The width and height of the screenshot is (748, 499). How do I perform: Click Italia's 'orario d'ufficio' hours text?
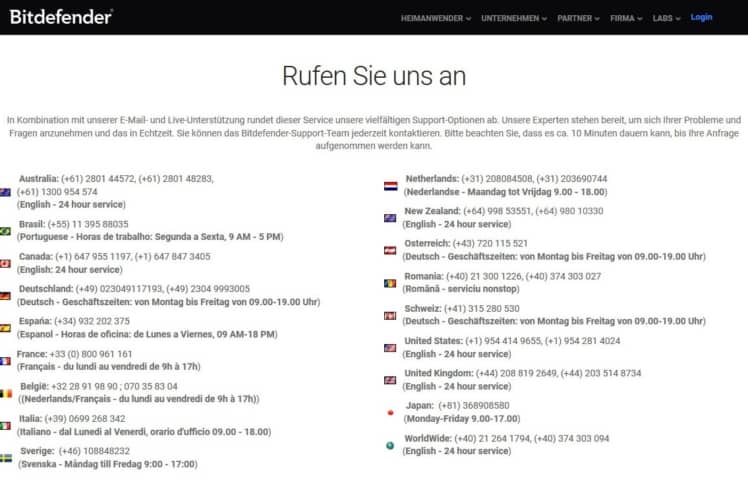pyautogui.click(x=144, y=432)
